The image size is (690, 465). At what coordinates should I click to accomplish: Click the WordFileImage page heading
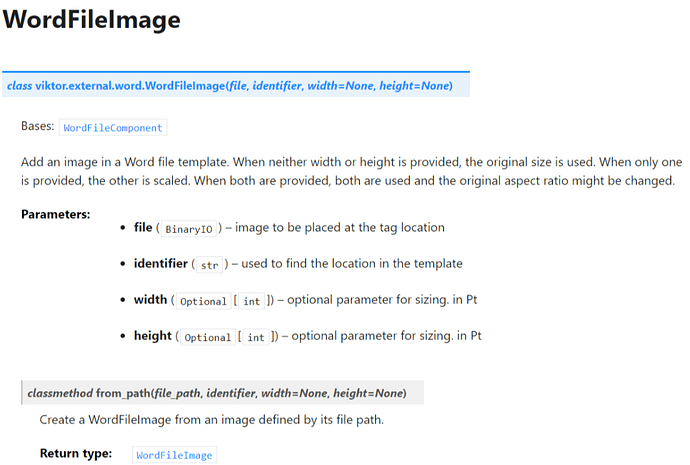click(92, 20)
